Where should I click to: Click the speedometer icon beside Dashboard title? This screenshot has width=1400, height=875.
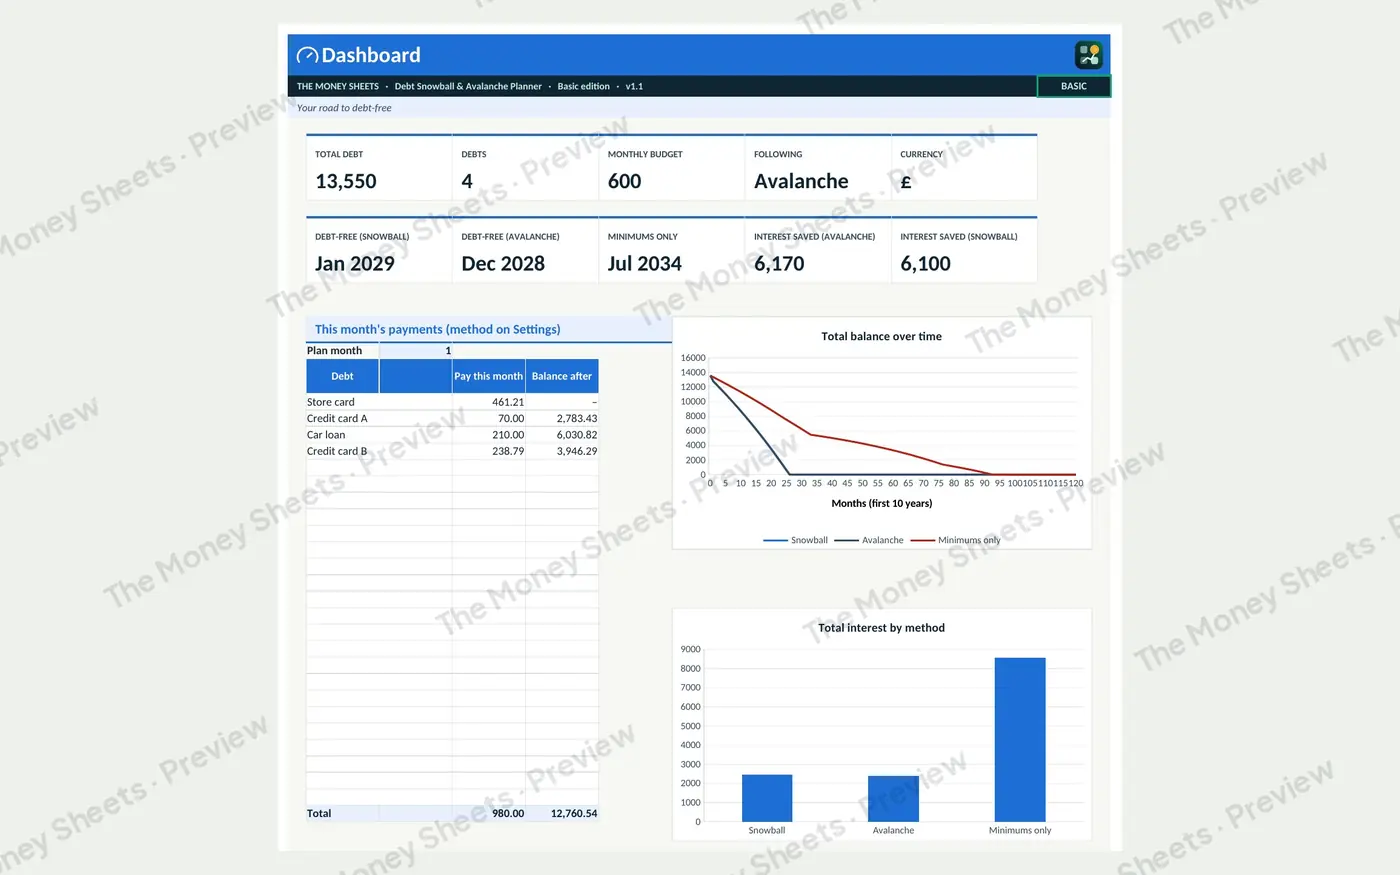[307, 56]
